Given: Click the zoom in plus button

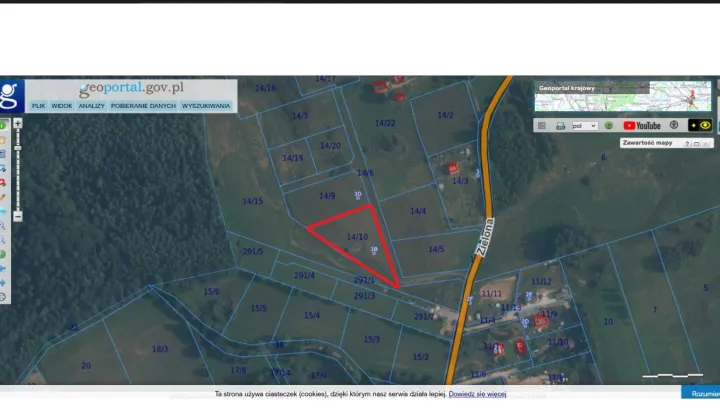Looking at the screenshot, I should [18, 123].
